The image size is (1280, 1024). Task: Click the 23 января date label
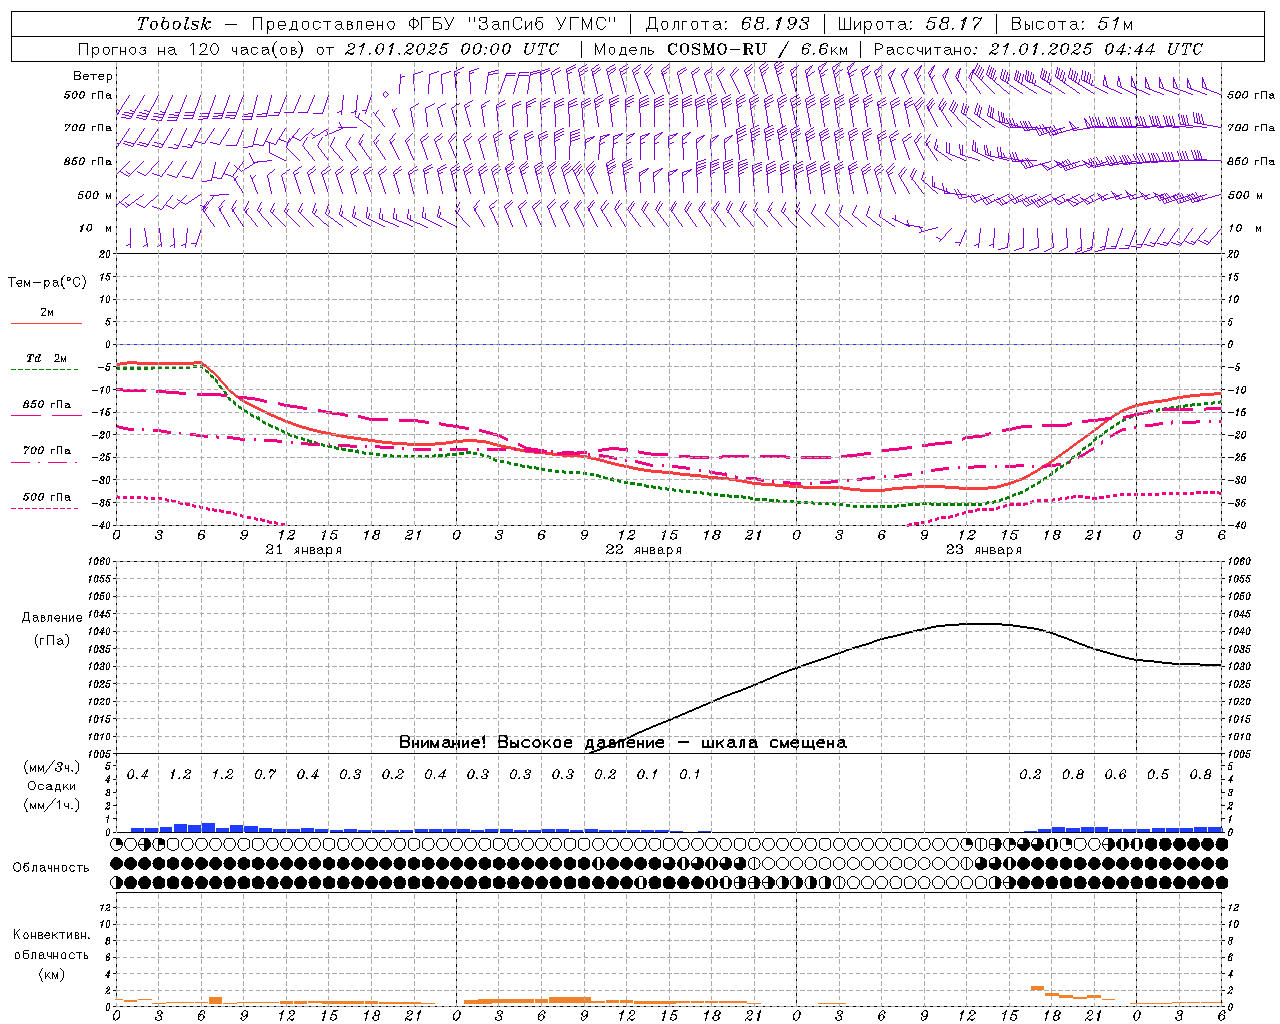point(983,550)
